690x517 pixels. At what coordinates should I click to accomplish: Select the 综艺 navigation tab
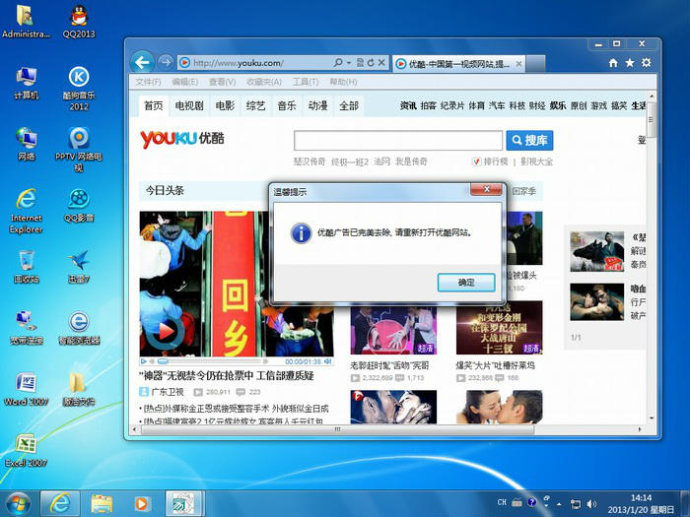[x=256, y=106]
